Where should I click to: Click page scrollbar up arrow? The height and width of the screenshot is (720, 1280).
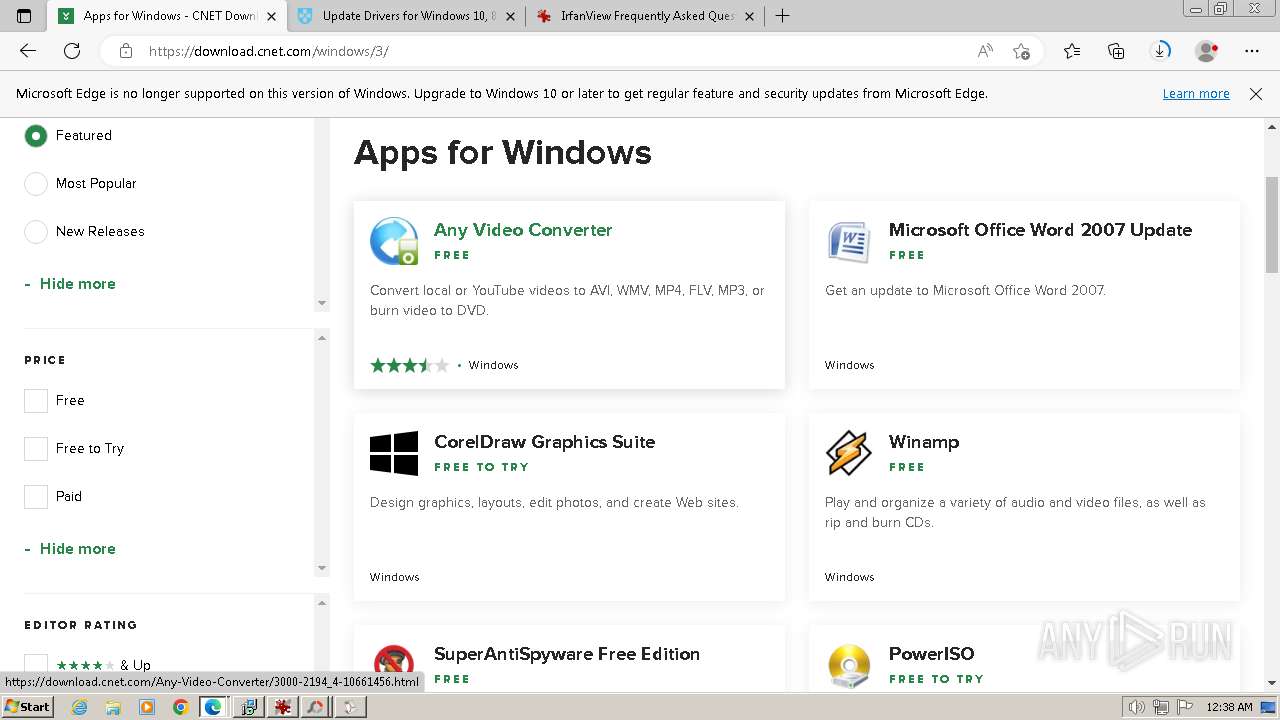(x=1272, y=127)
